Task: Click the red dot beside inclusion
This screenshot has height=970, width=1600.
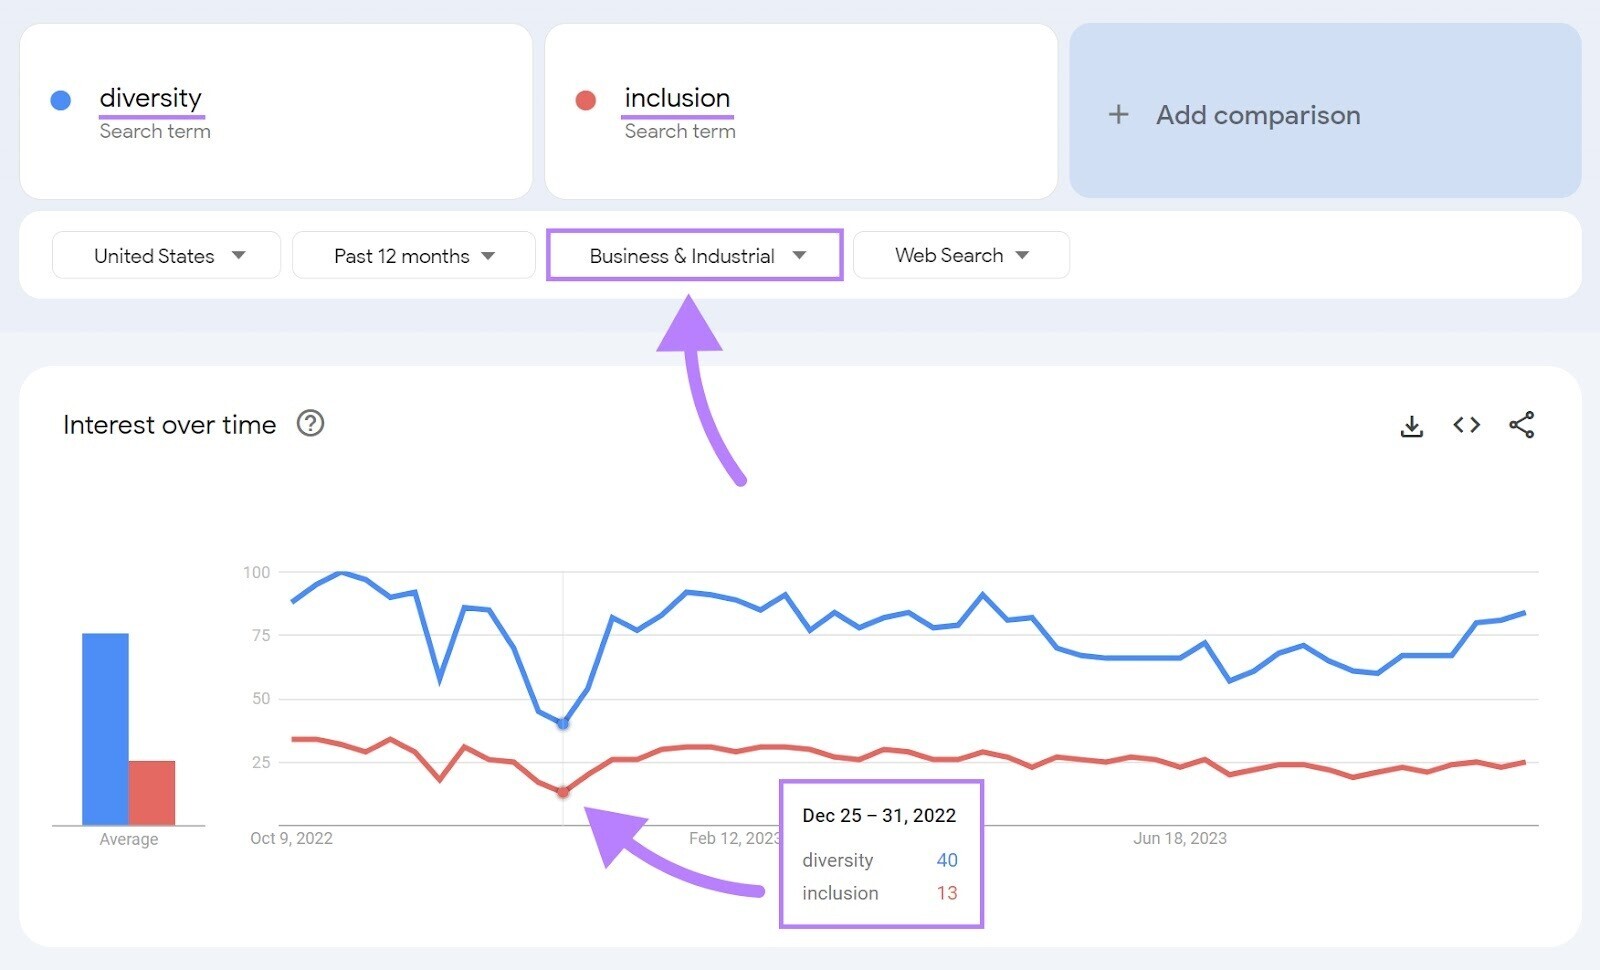Action: [586, 100]
